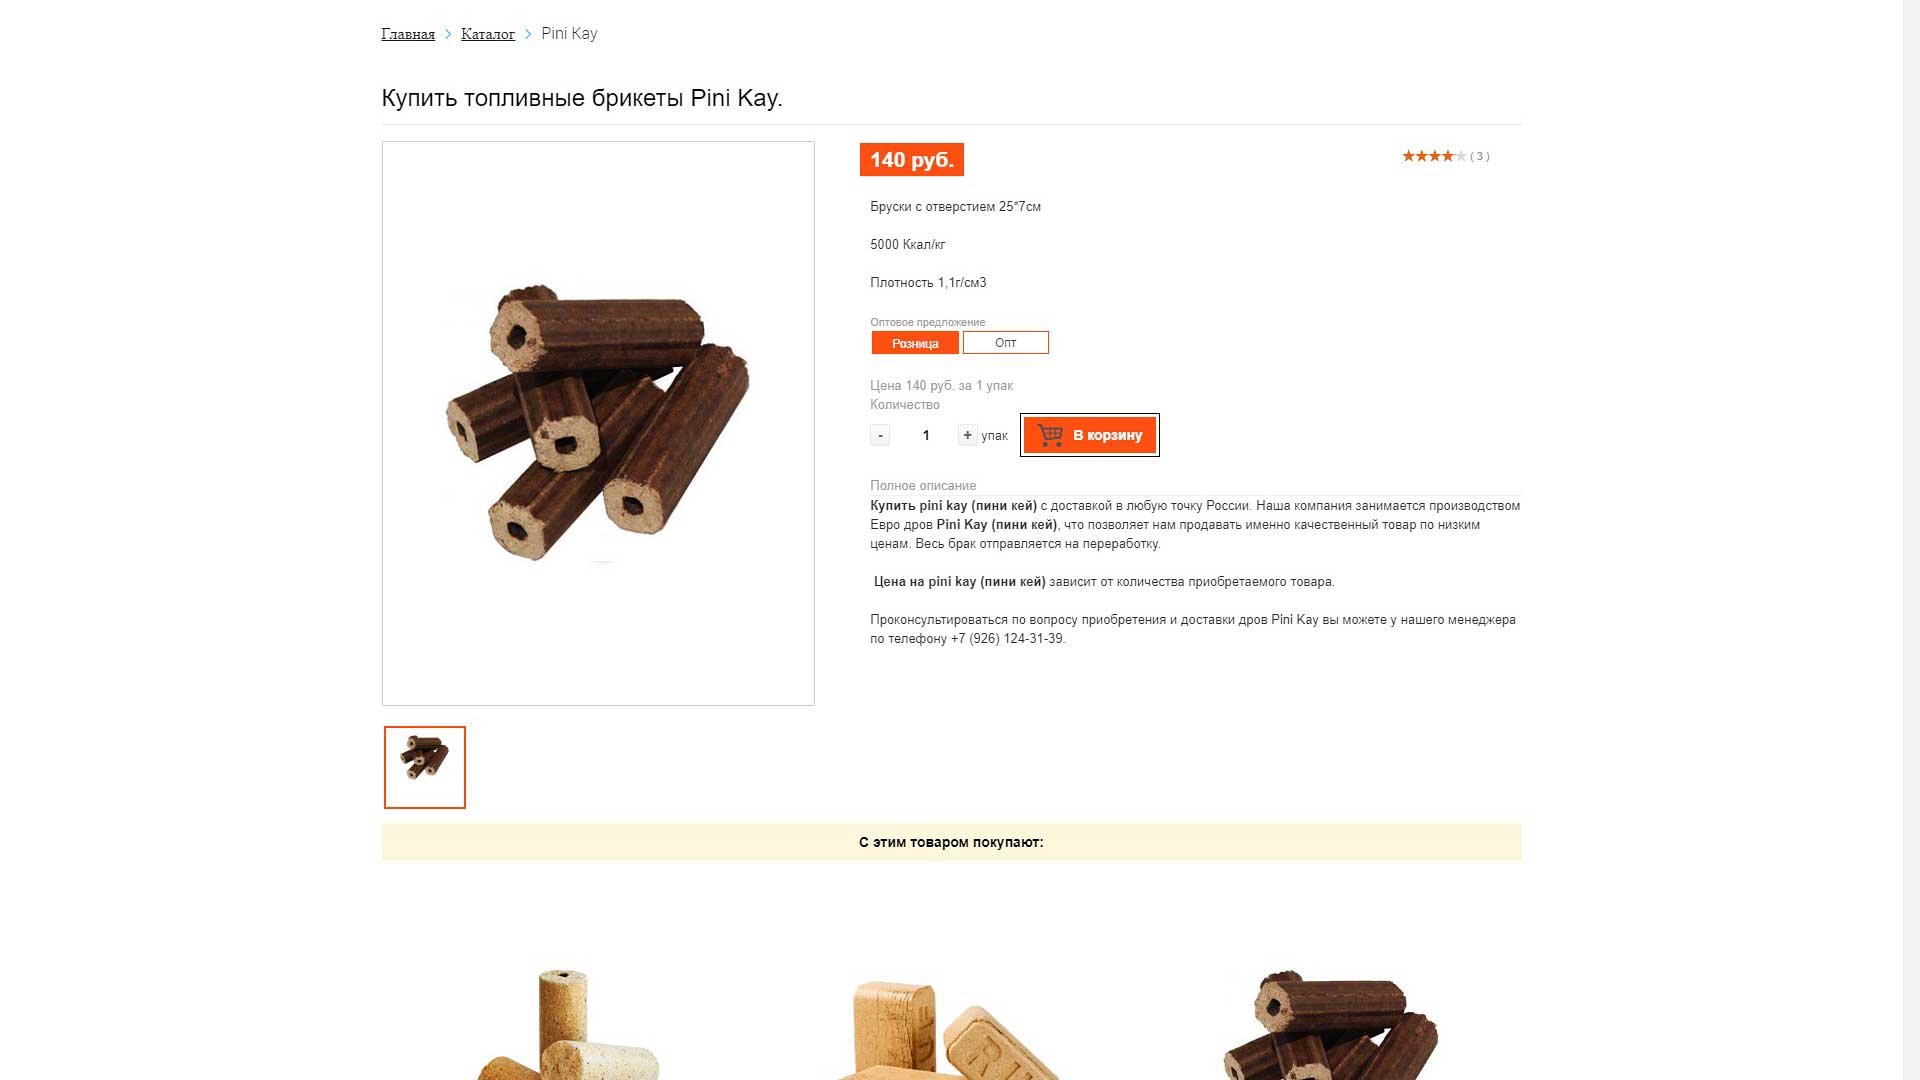
Task: Focus the quantity input field
Action: tap(926, 435)
